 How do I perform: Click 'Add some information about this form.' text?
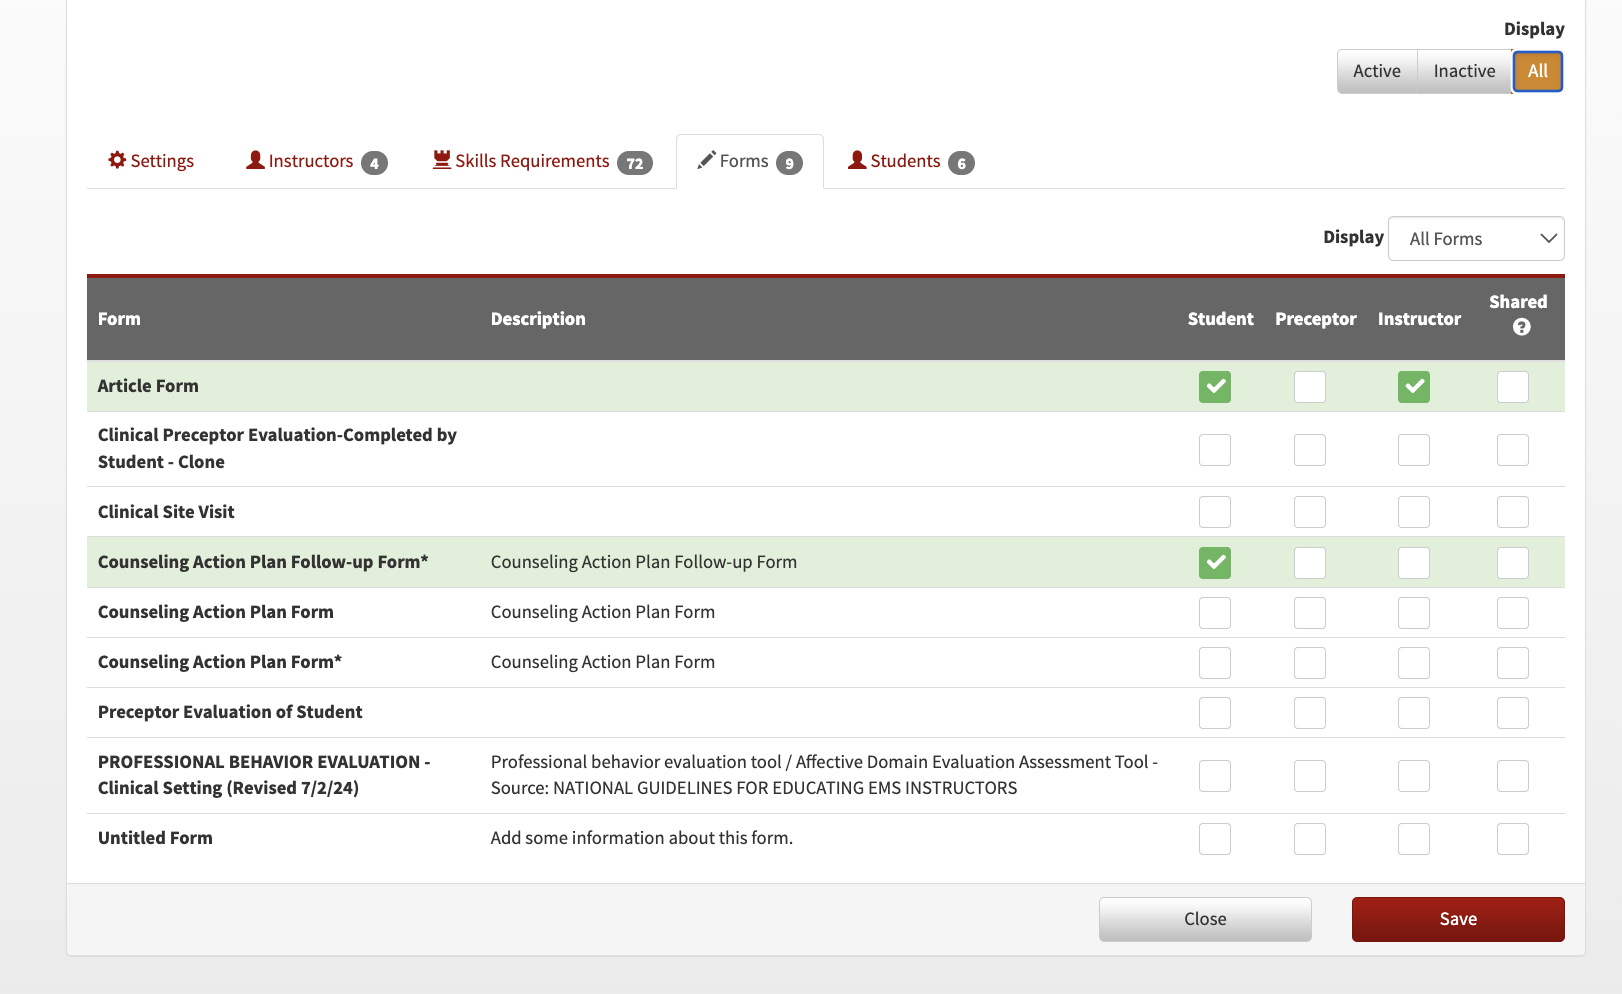click(x=641, y=838)
